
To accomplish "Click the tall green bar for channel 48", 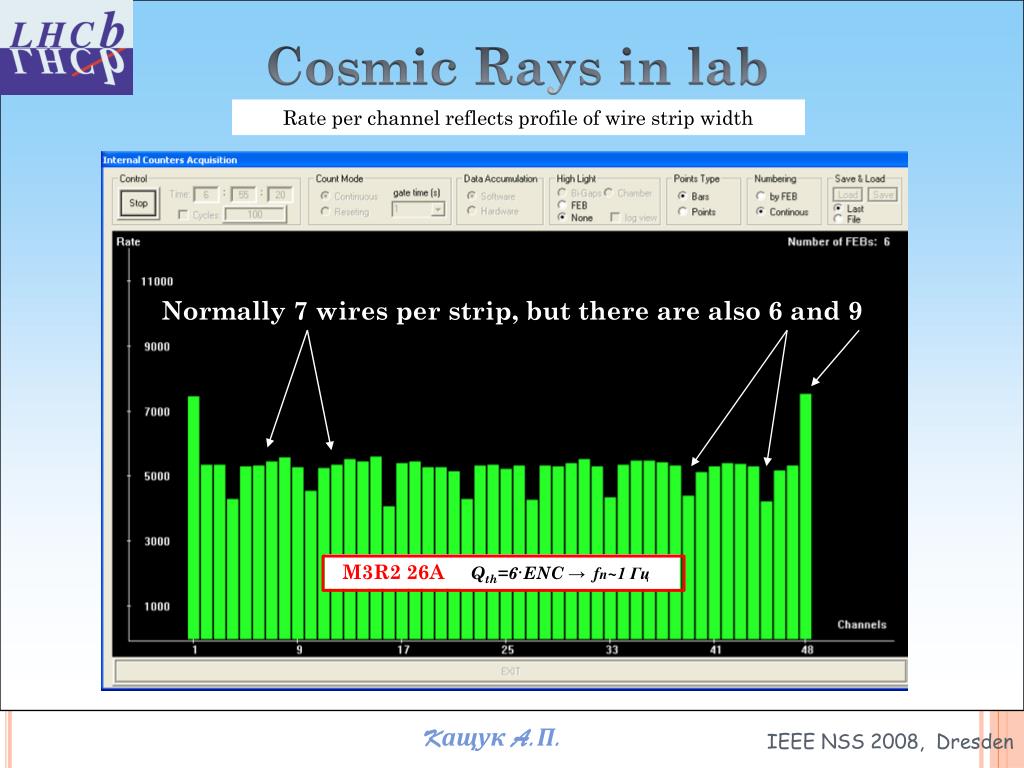I will pyautogui.click(x=806, y=516).
